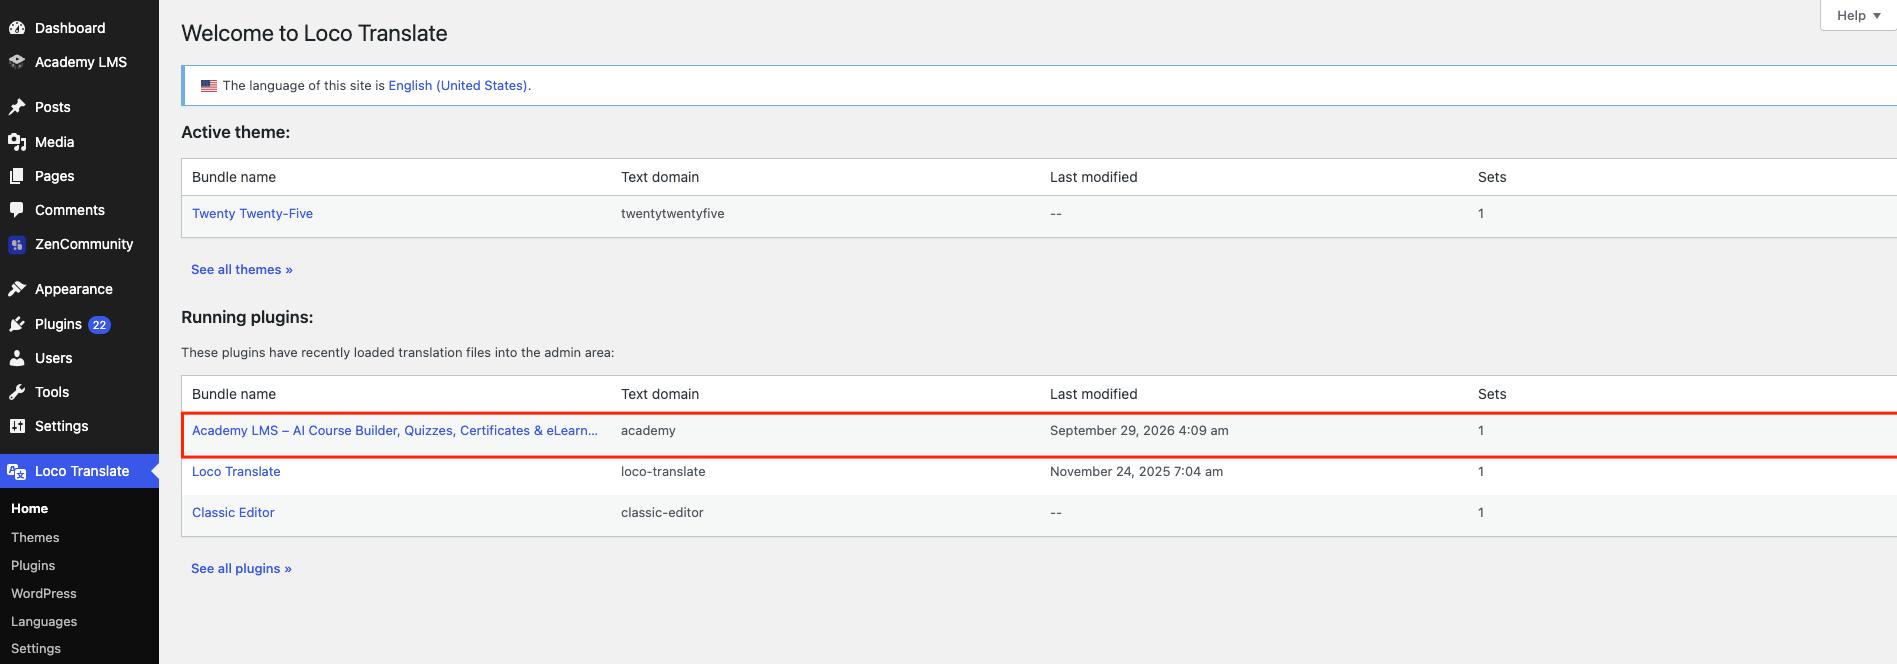Open the Loco Translate bundle link

coord(236,472)
